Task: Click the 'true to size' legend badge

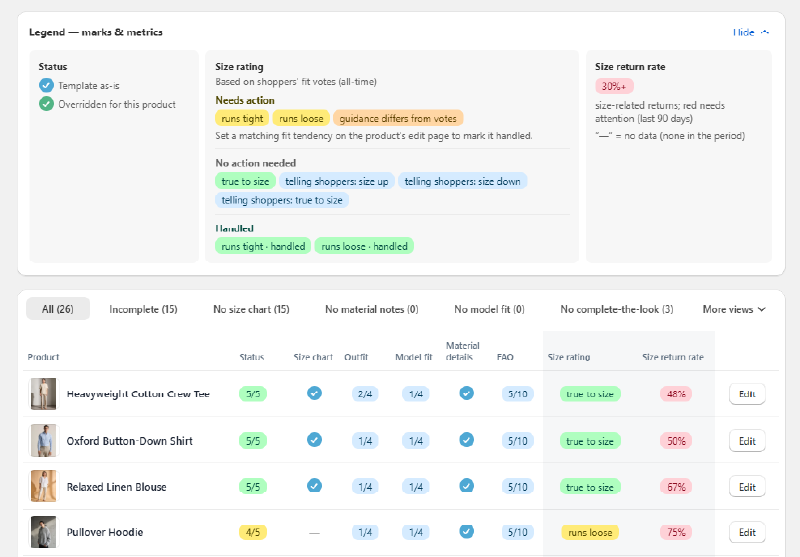Action: (245, 181)
